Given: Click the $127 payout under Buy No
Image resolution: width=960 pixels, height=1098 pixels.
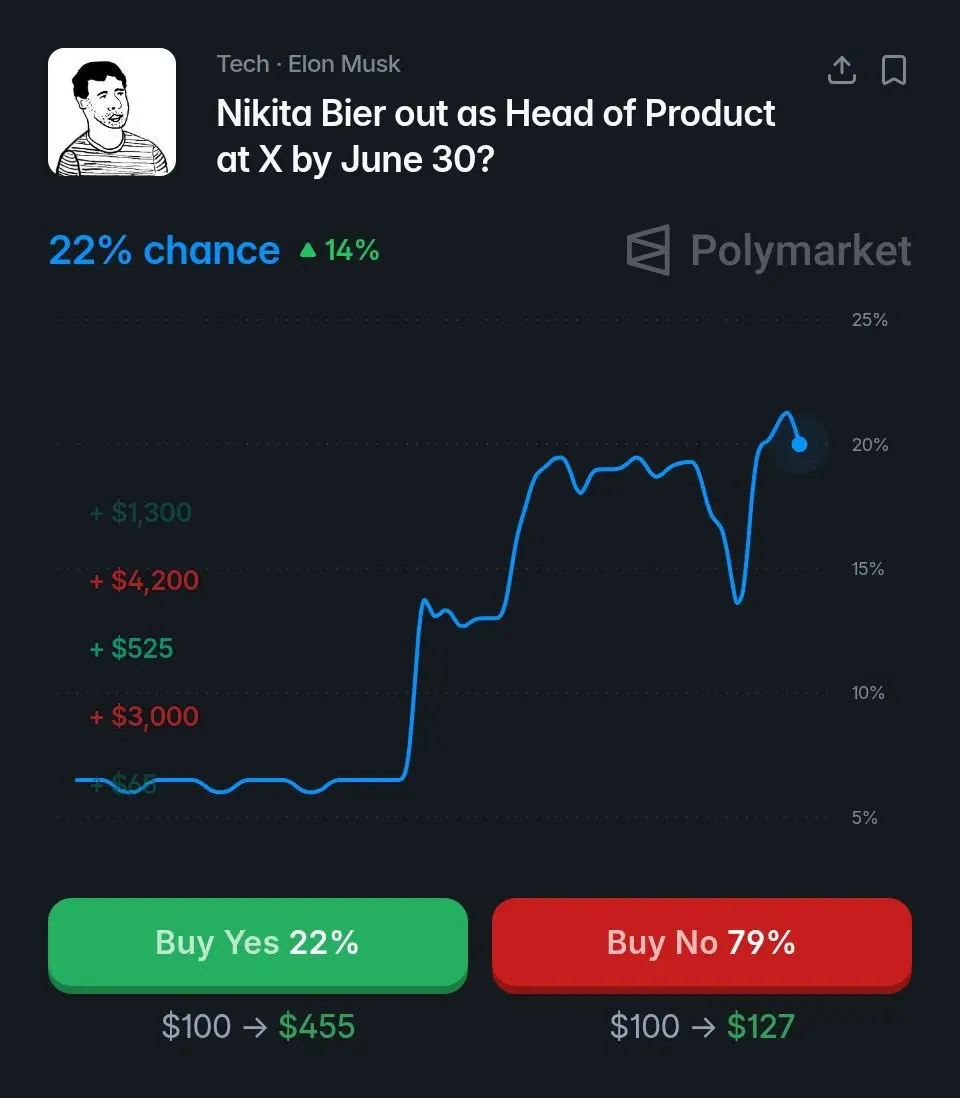Looking at the screenshot, I should tap(760, 1027).
